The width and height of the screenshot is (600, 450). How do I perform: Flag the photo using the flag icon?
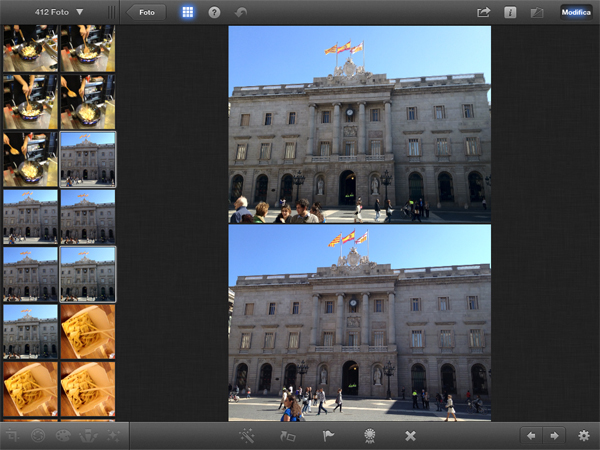tap(328, 435)
